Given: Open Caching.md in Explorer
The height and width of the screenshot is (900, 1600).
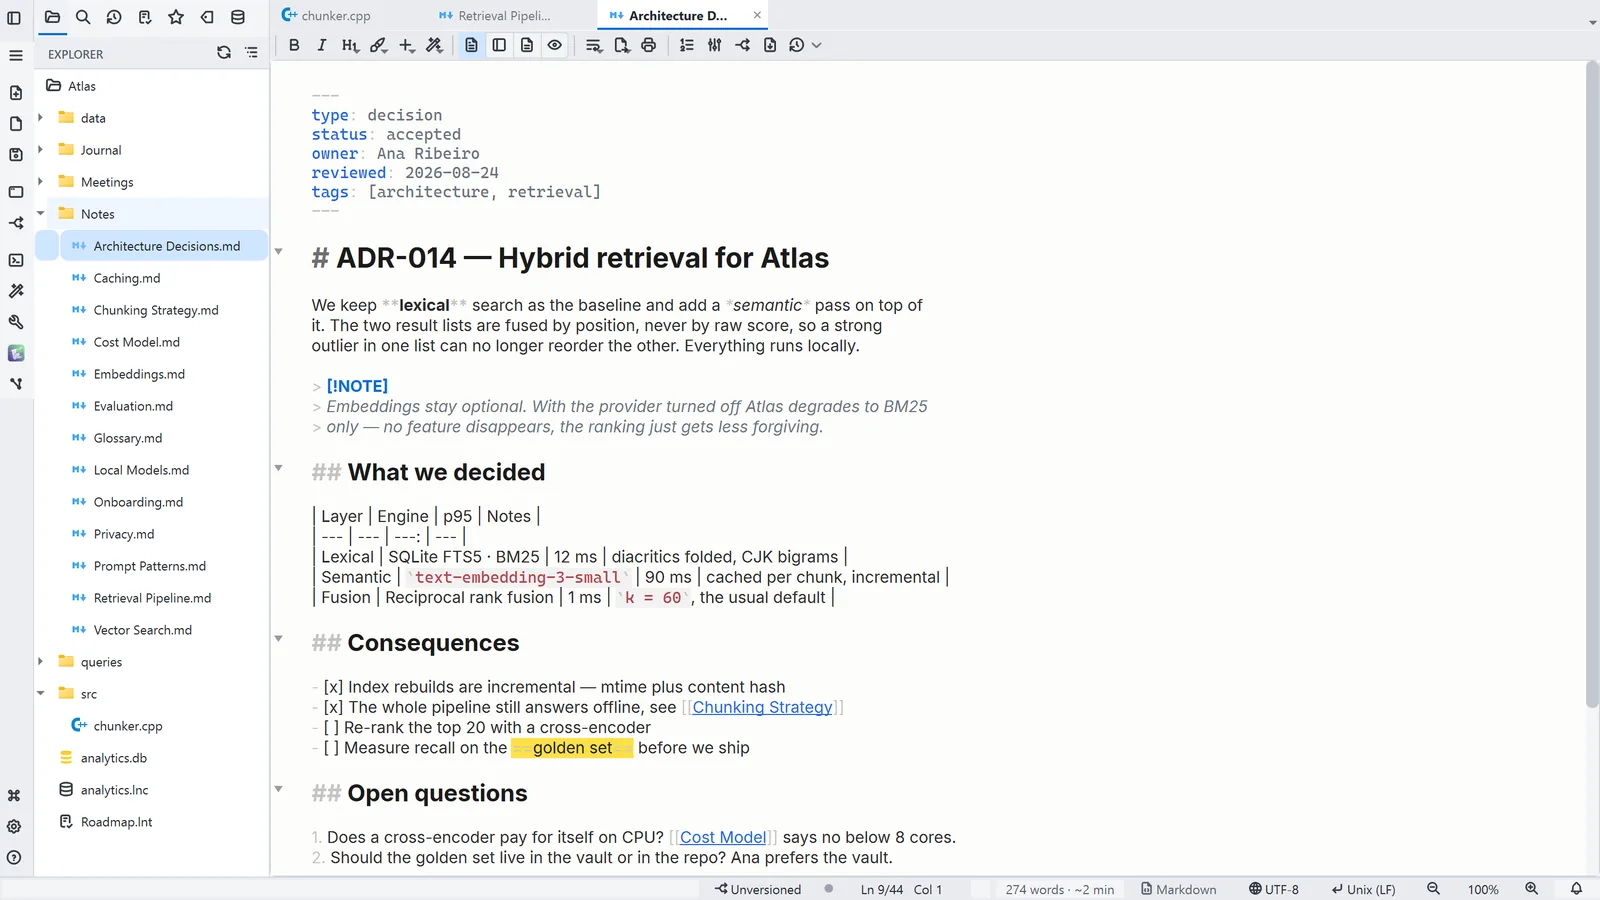Looking at the screenshot, I should click(x=127, y=278).
